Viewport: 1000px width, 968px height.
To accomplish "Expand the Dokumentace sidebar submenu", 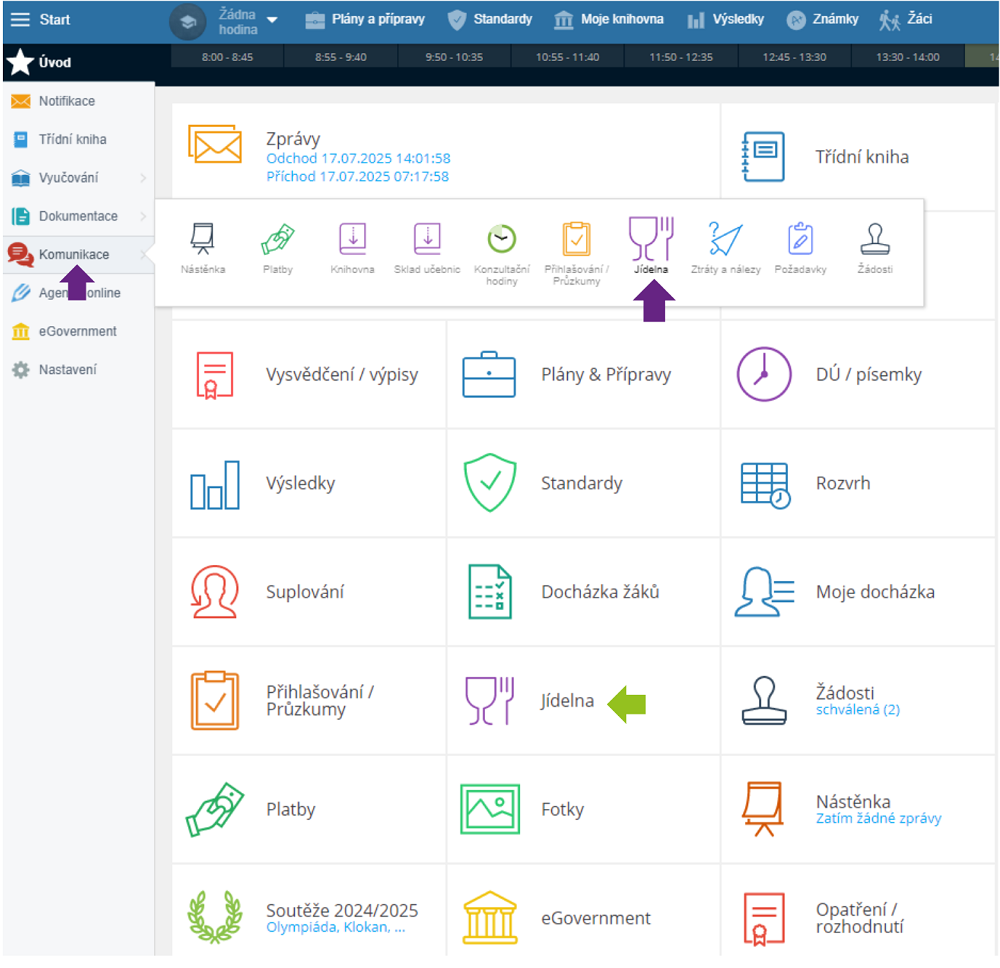I will coord(143,216).
